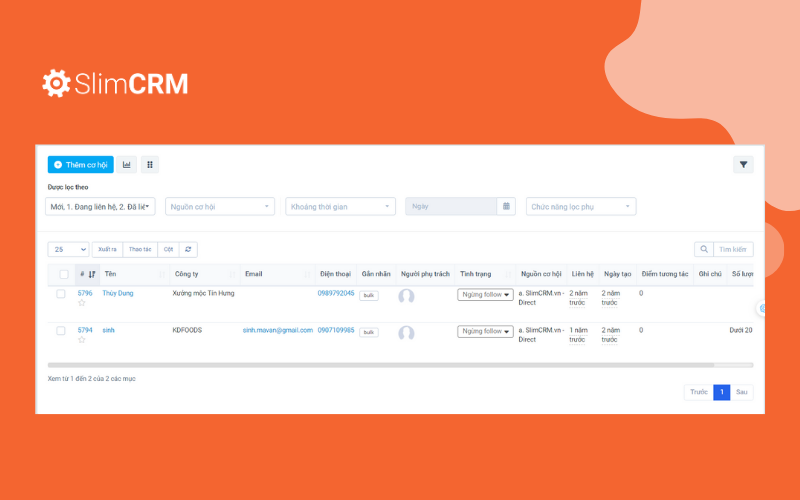Click the Ngày tạo column header
This screenshot has width=800, height=500.
pyautogui.click(x=617, y=274)
